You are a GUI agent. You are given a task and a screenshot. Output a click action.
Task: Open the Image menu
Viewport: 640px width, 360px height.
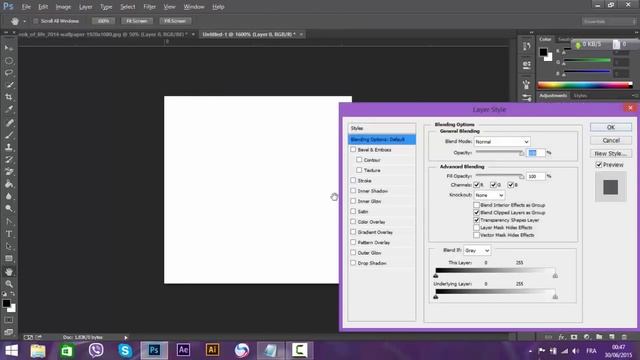tap(63, 7)
